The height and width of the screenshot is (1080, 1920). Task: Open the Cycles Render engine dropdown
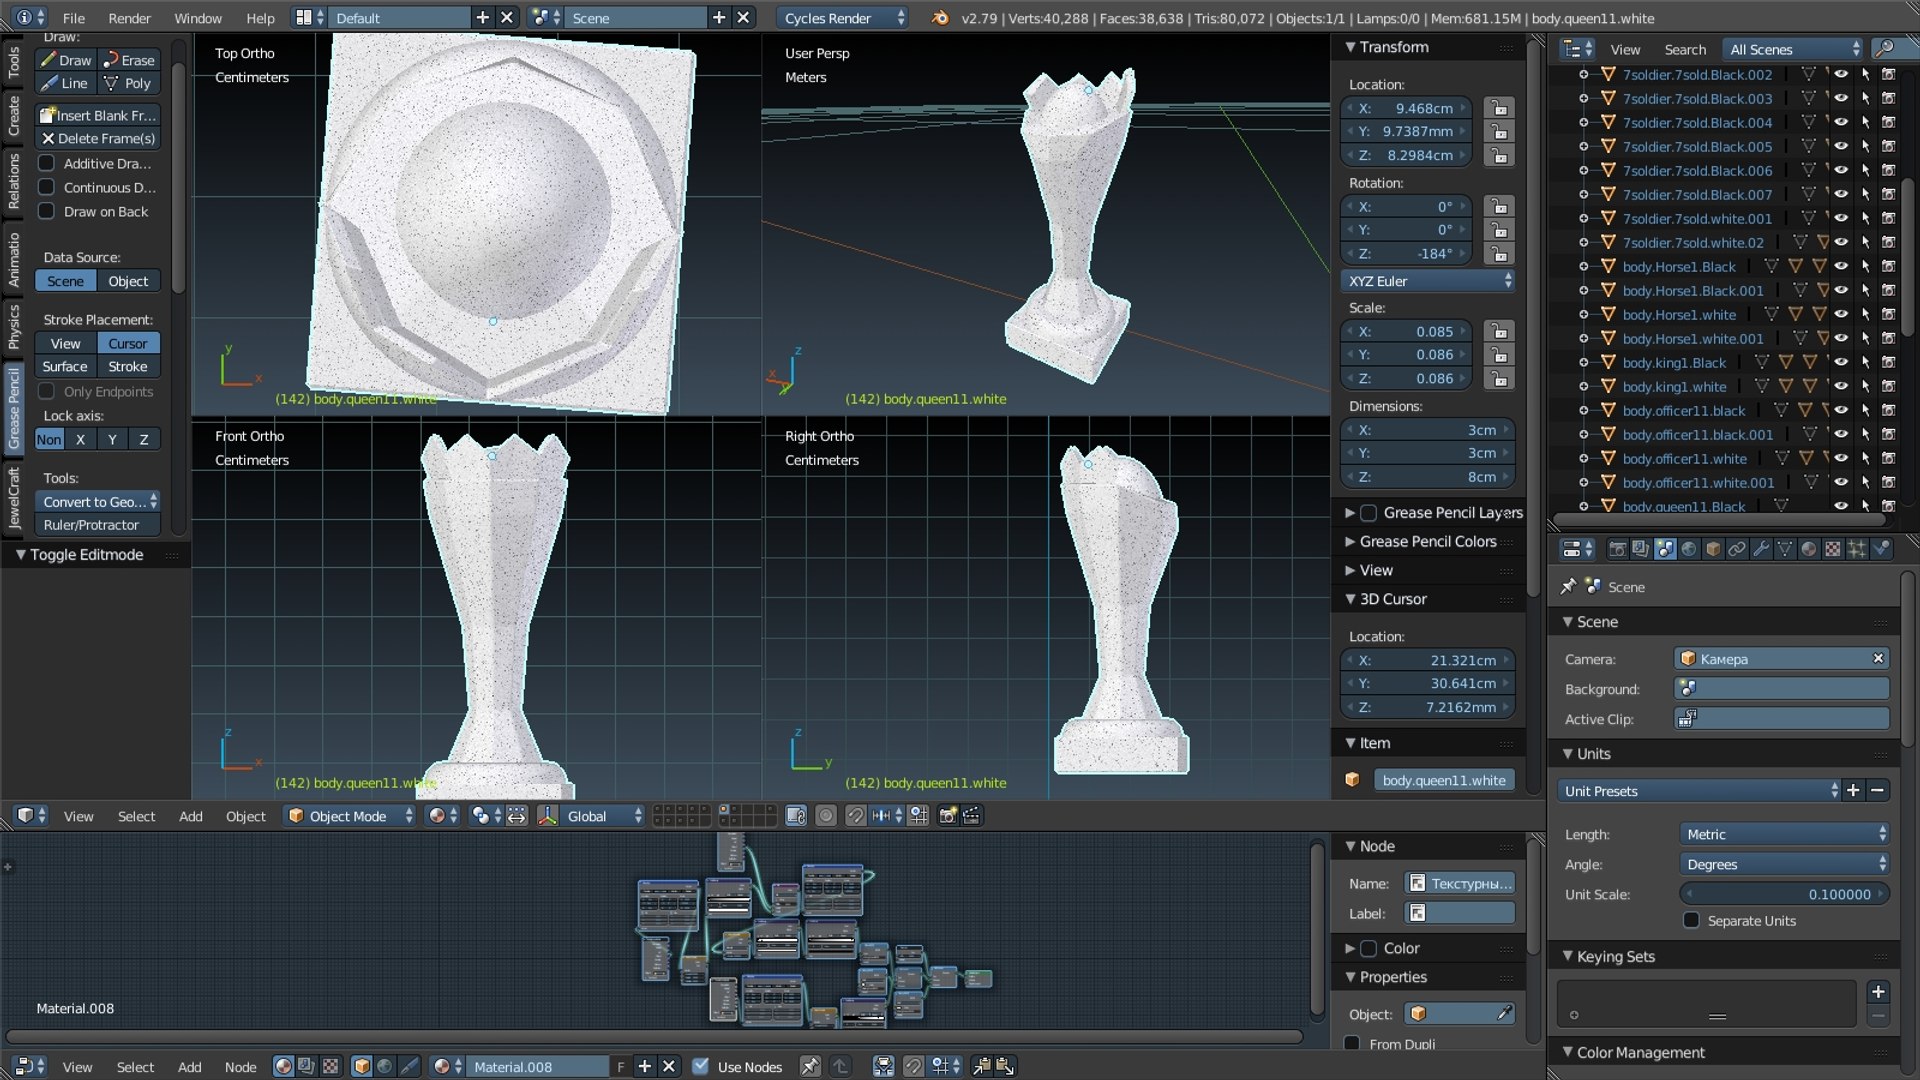(x=842, y=18)
